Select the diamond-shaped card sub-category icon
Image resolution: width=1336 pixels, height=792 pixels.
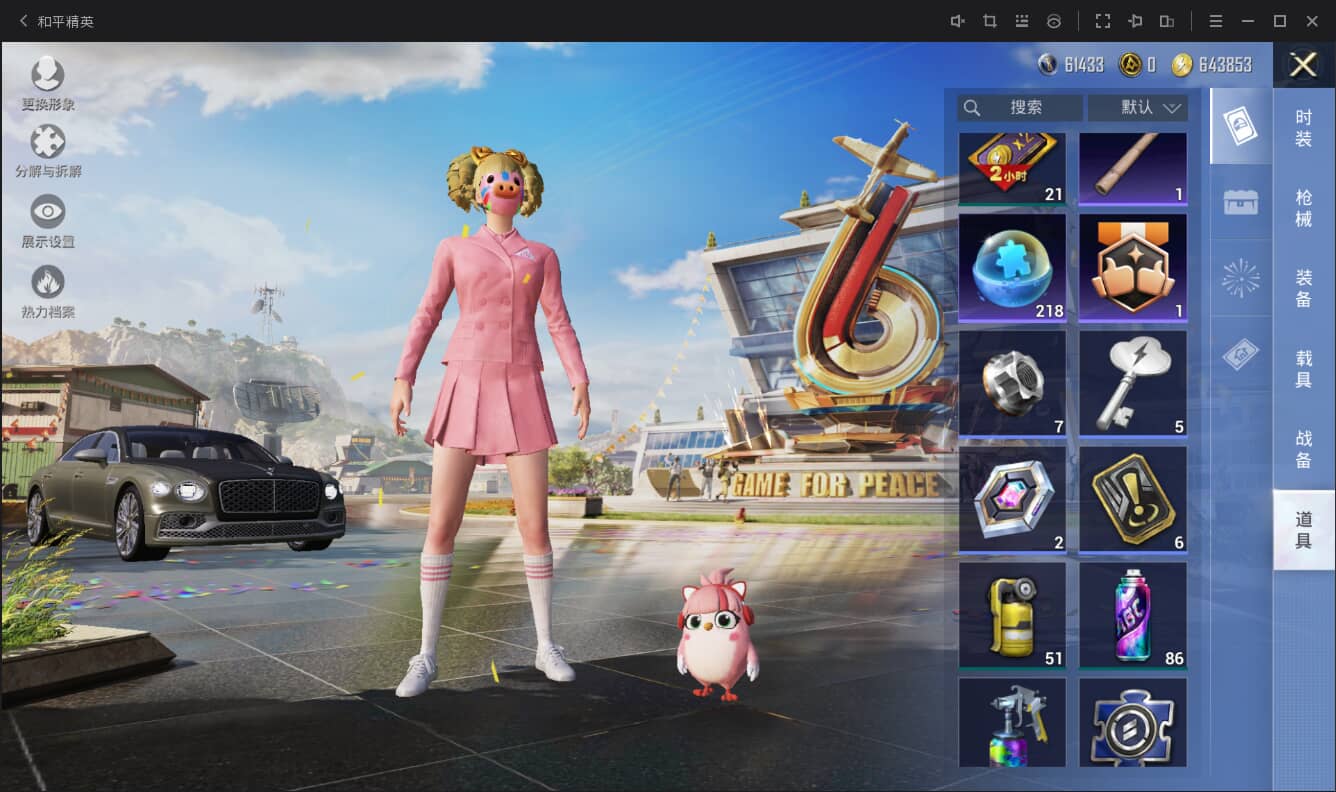[1240, 355]
